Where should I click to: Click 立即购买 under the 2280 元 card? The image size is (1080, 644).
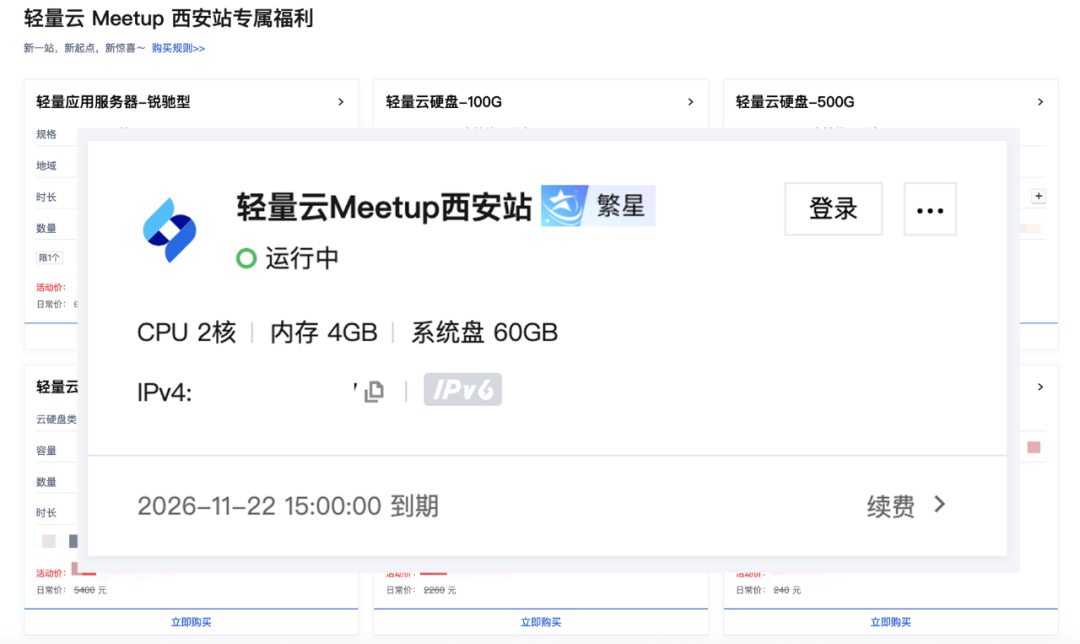coord(541,622)
